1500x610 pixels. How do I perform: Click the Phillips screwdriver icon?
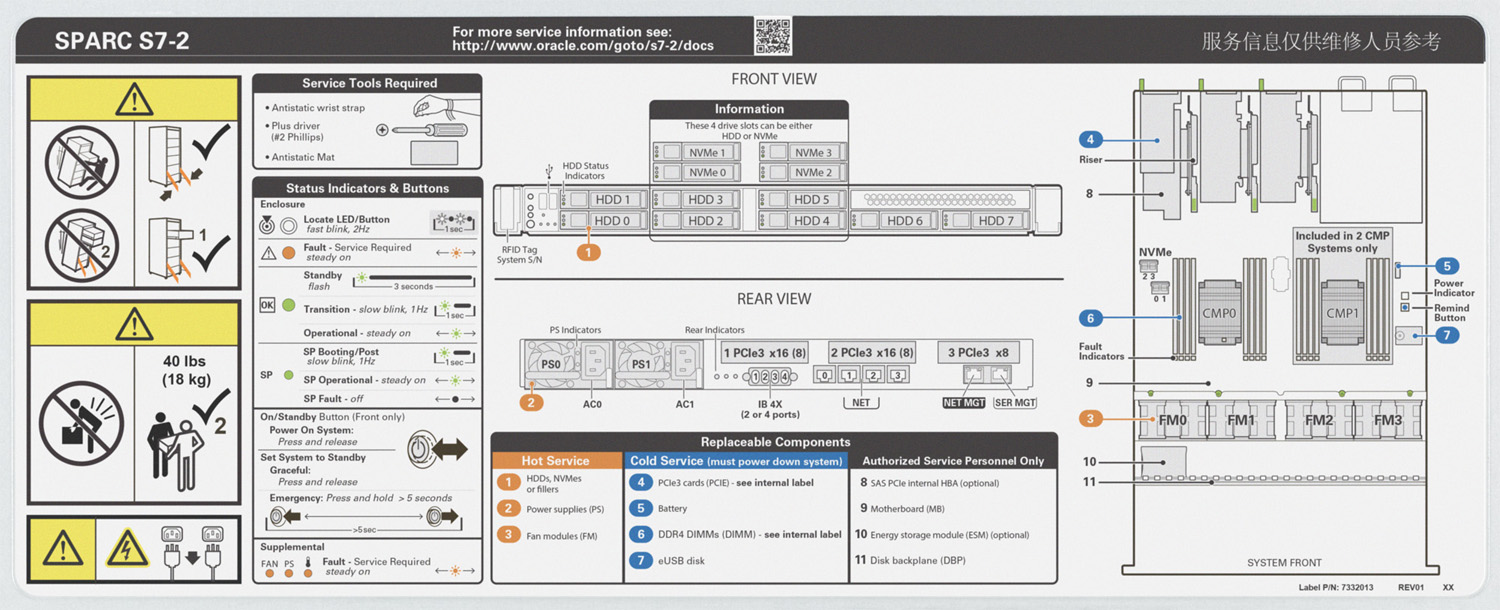click(x=421, y=130)
